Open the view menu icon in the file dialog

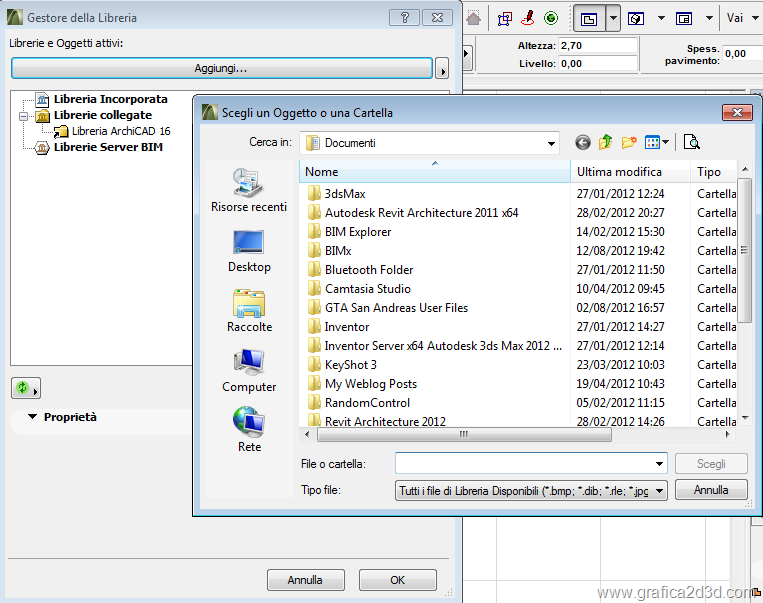656,143
